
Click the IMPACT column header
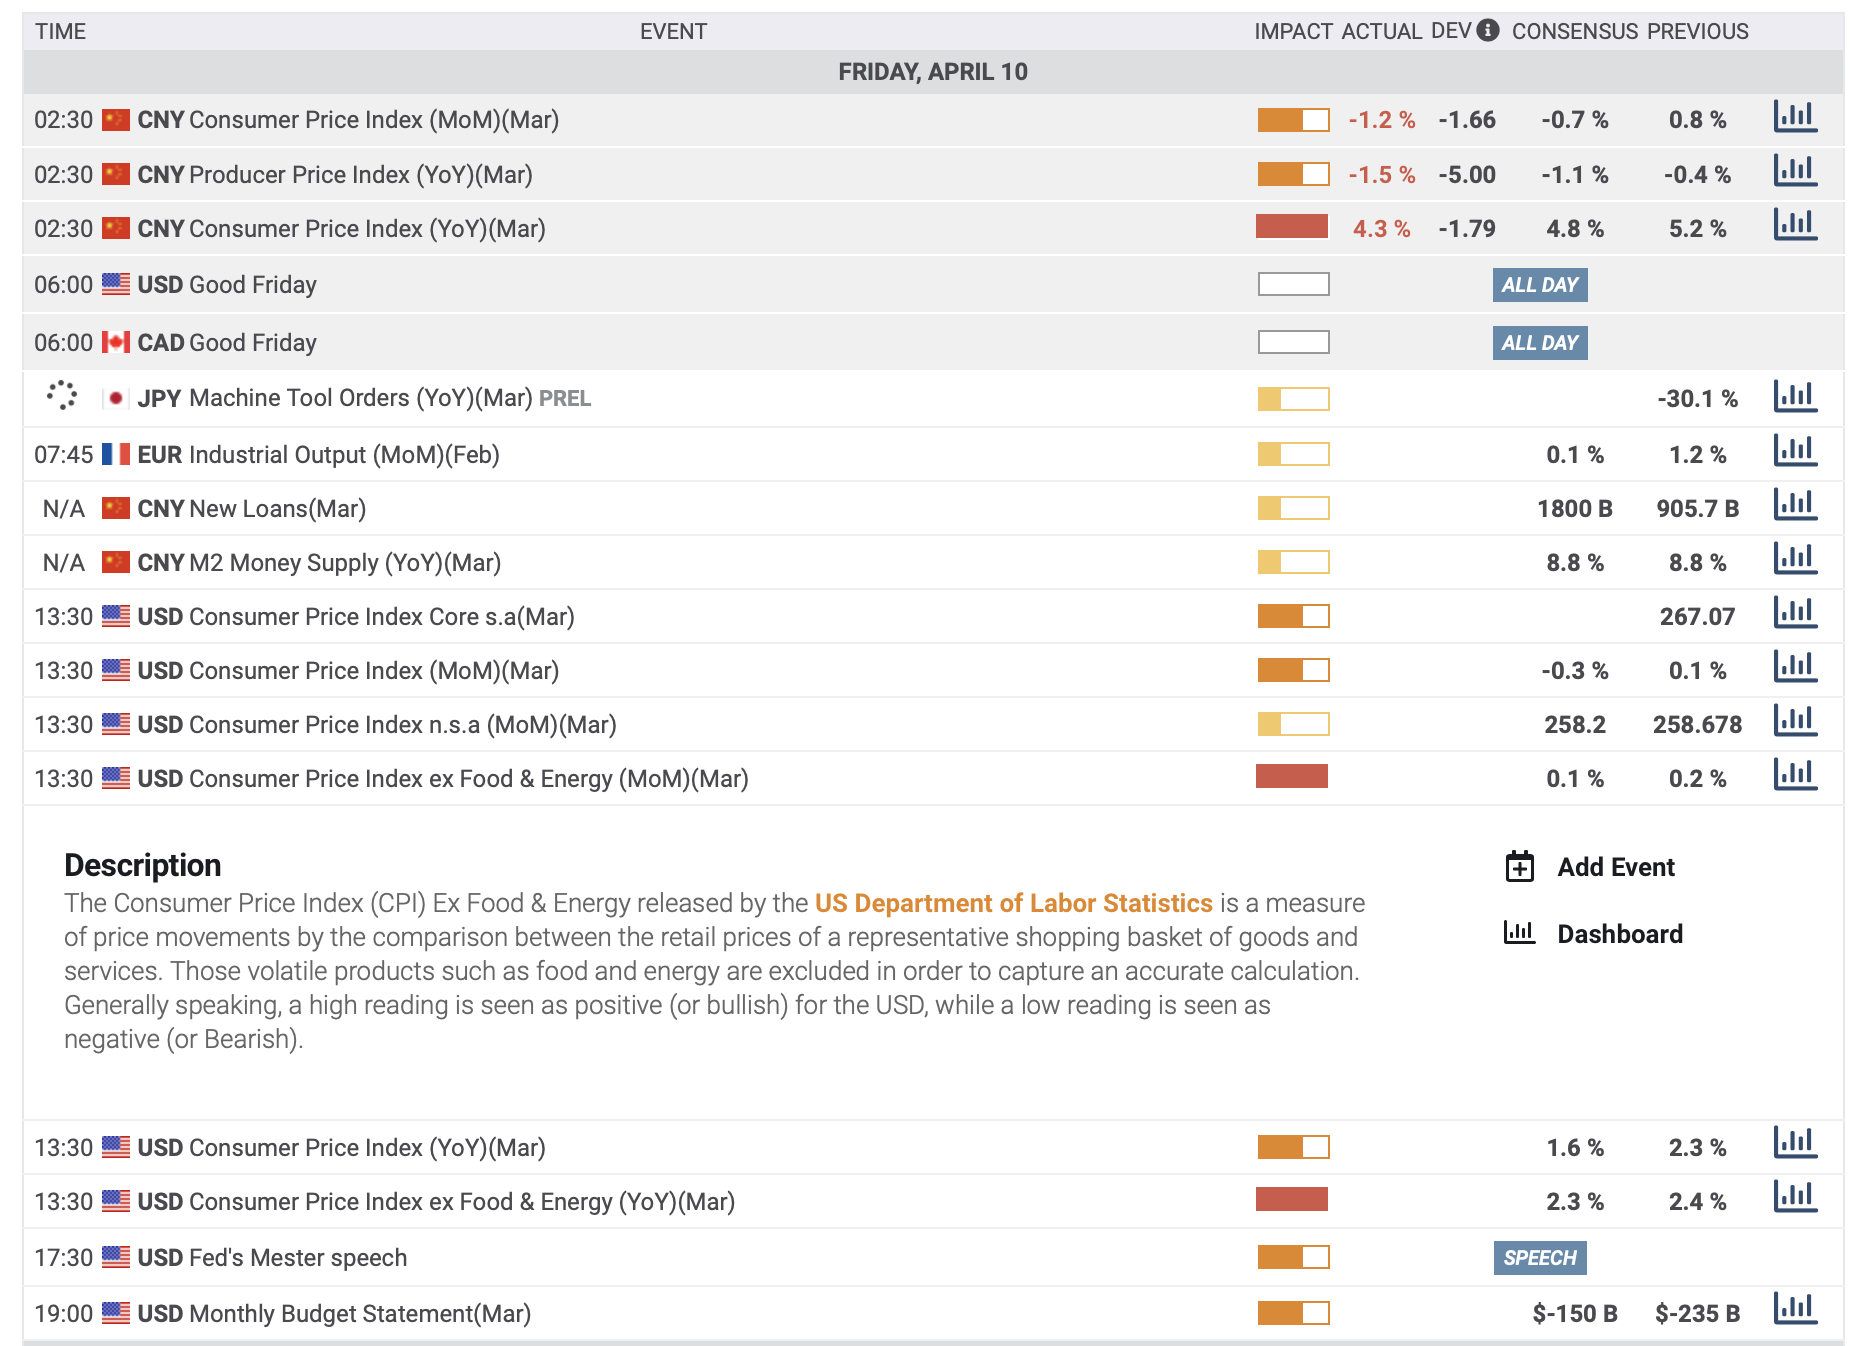coord(1293,31)
